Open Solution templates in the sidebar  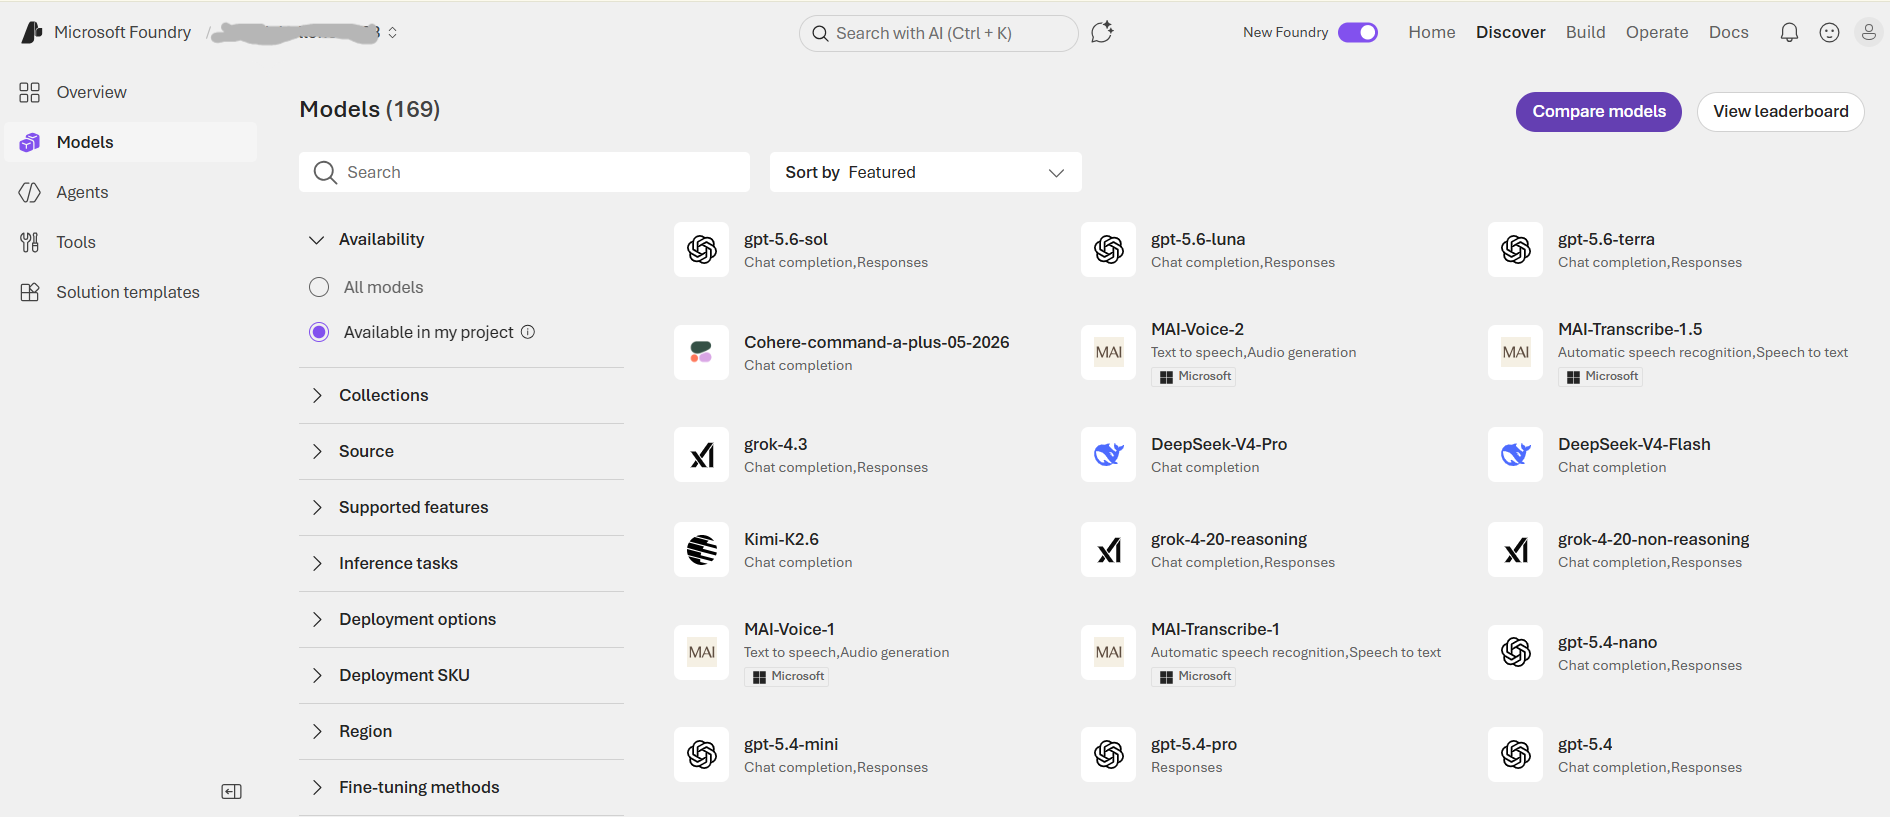[131, 292]
